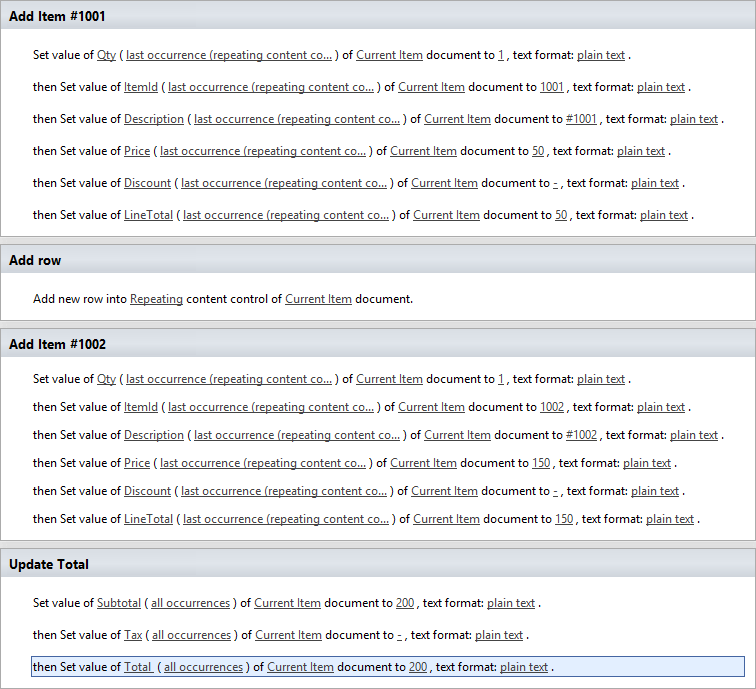This screenshot has height=689, width=756.
Task: Edit value 150 in Price action of #1002
Action: [541, 463]
